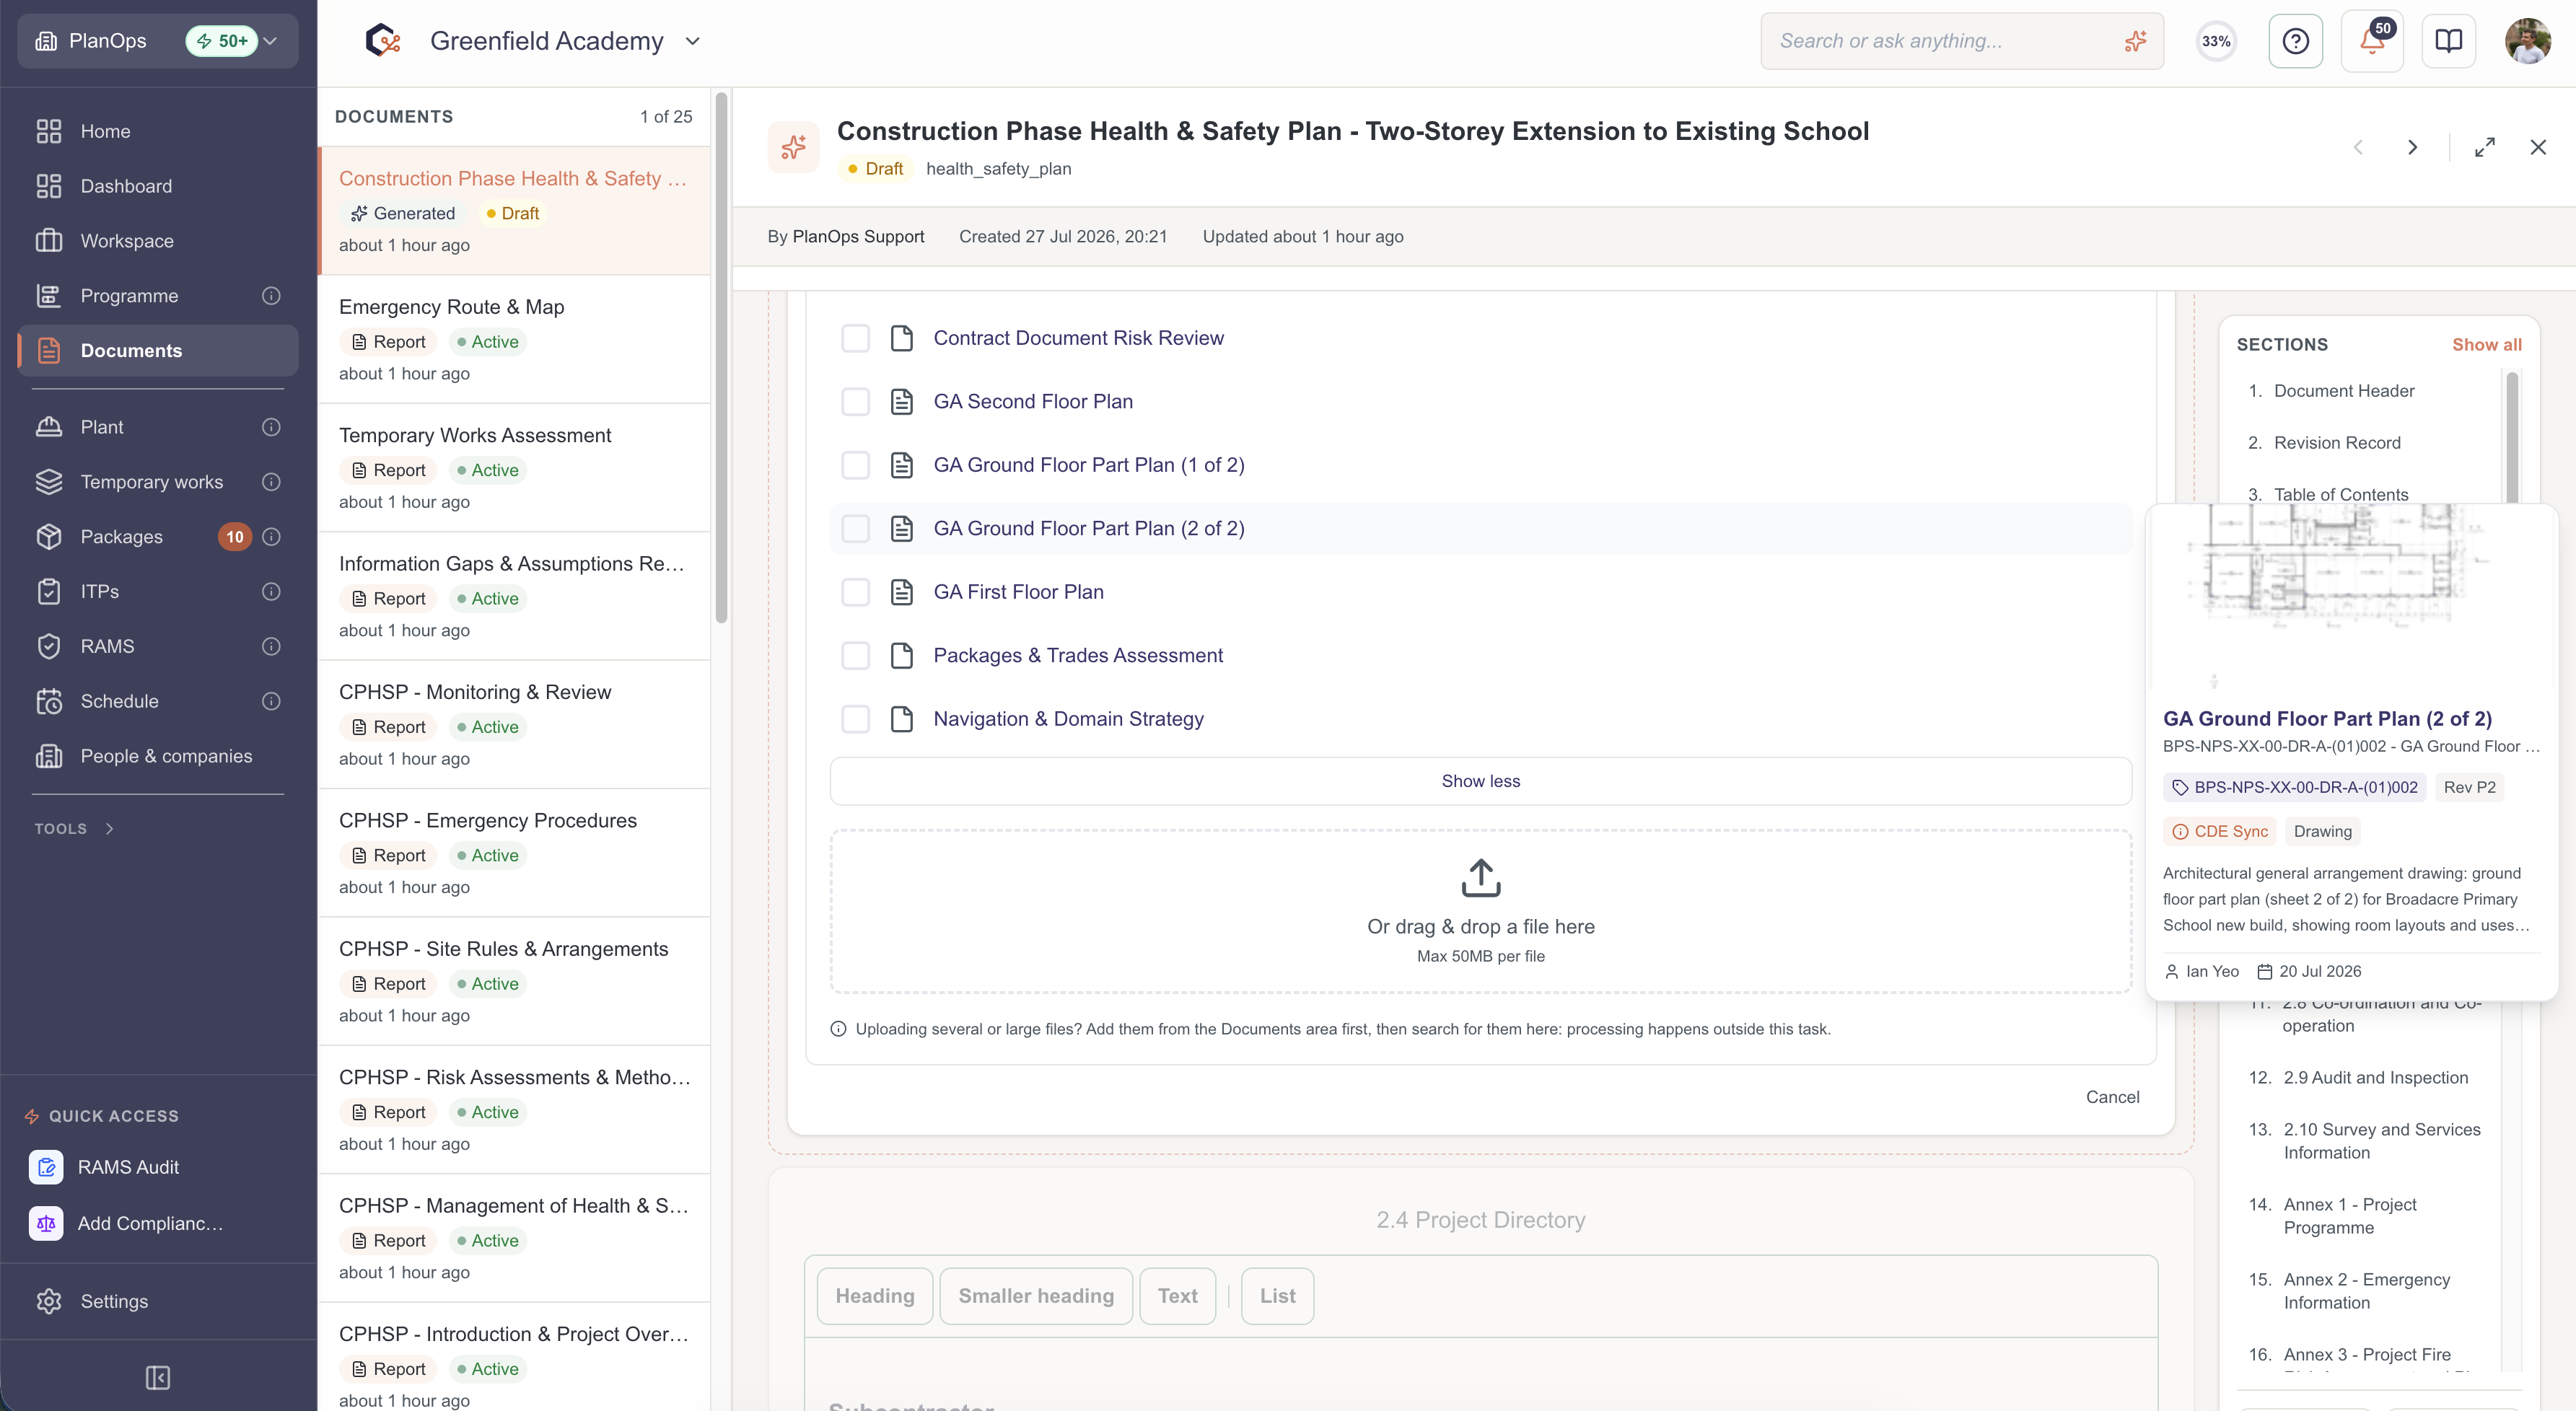Click the Temporary works info icon
The width and height of the screenshot is (2576, 1411).
(x=271, y=482)
